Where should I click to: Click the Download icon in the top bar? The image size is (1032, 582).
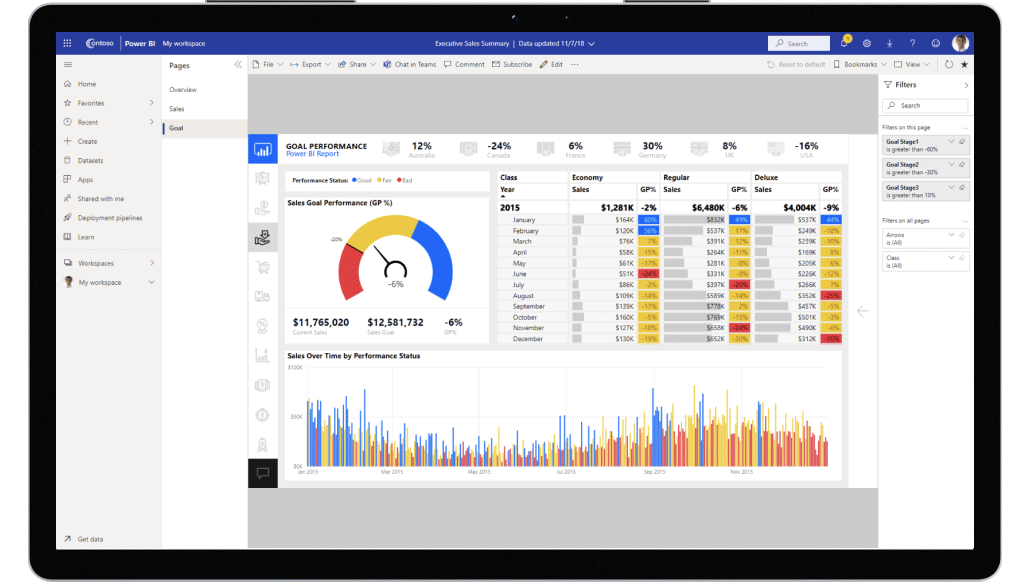point(890,43)
